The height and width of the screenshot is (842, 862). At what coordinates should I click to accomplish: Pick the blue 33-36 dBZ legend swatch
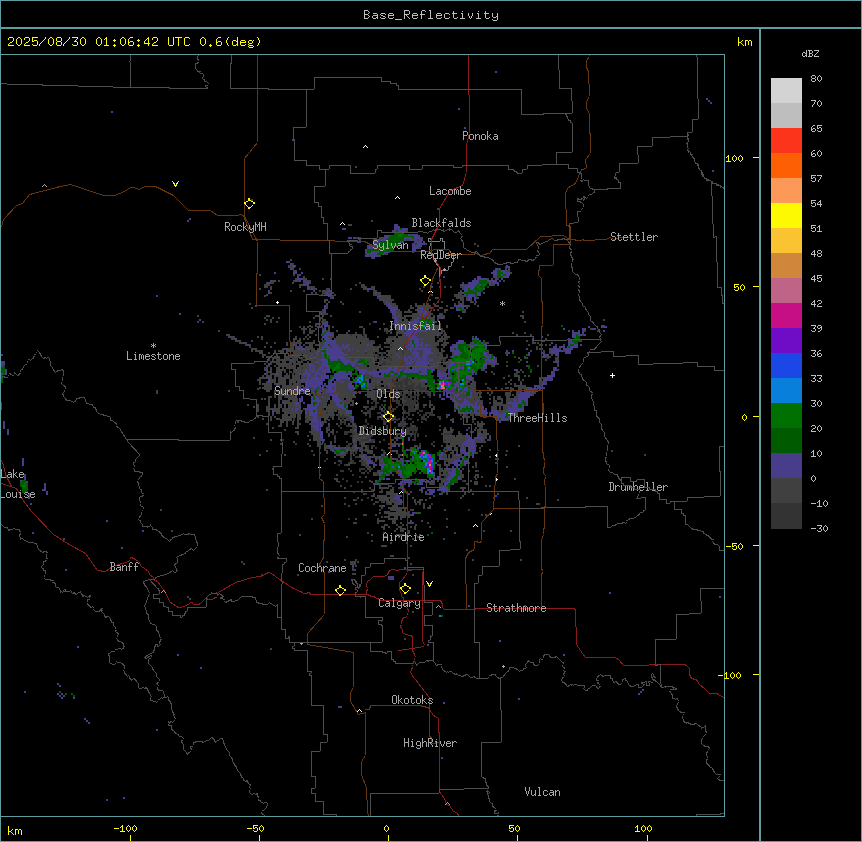click(x=786, y=365)
